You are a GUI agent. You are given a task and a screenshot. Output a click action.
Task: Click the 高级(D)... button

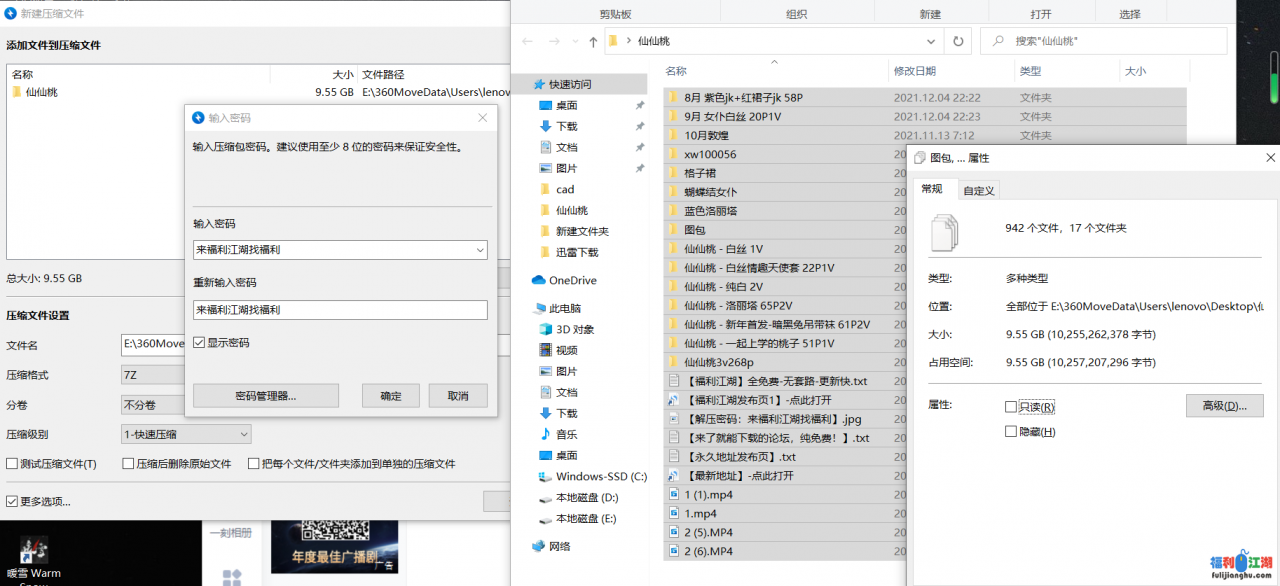(1224, 406)
